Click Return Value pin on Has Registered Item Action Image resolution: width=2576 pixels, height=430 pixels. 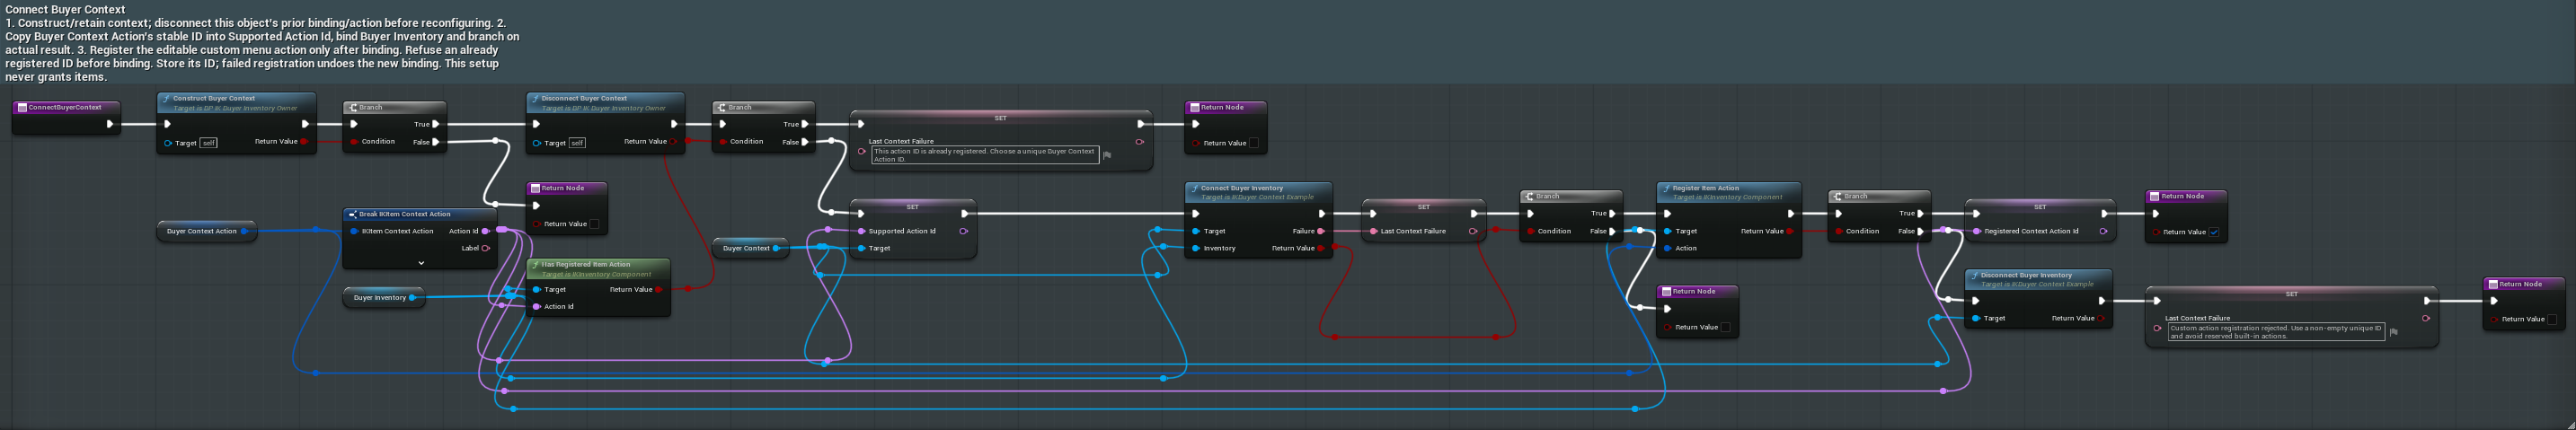658,290
